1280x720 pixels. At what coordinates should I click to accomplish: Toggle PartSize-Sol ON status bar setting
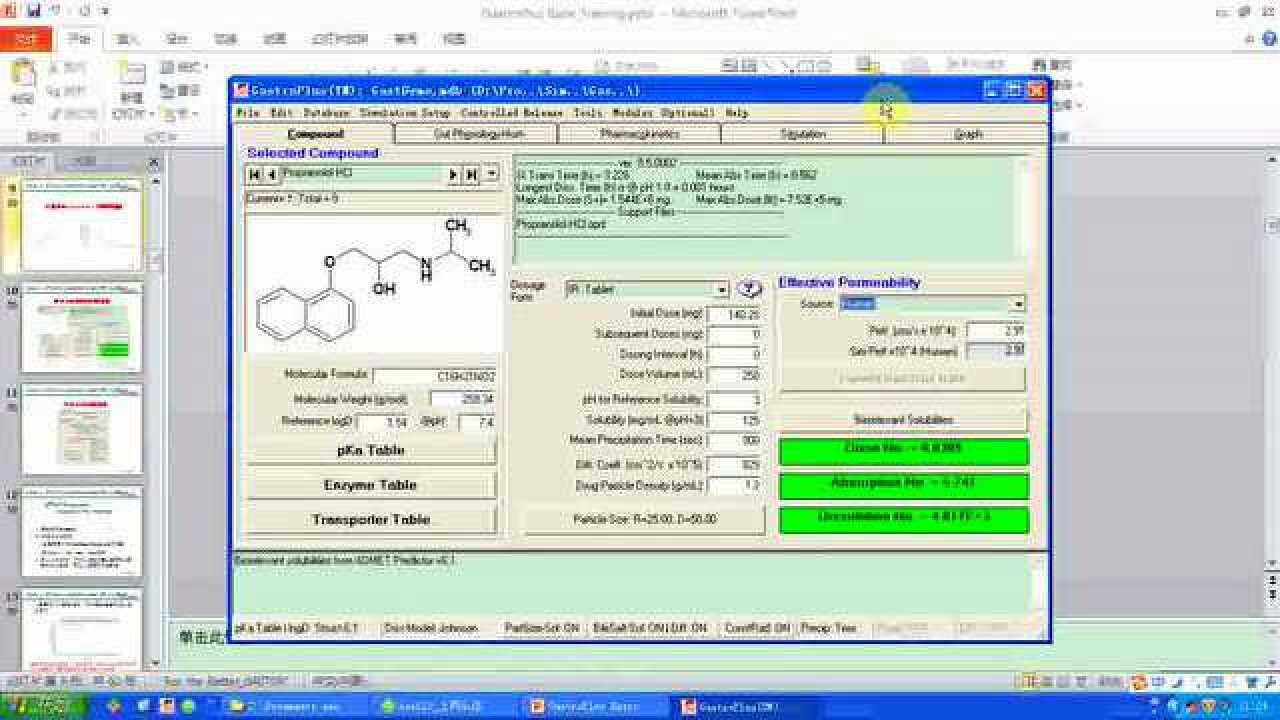542,628
